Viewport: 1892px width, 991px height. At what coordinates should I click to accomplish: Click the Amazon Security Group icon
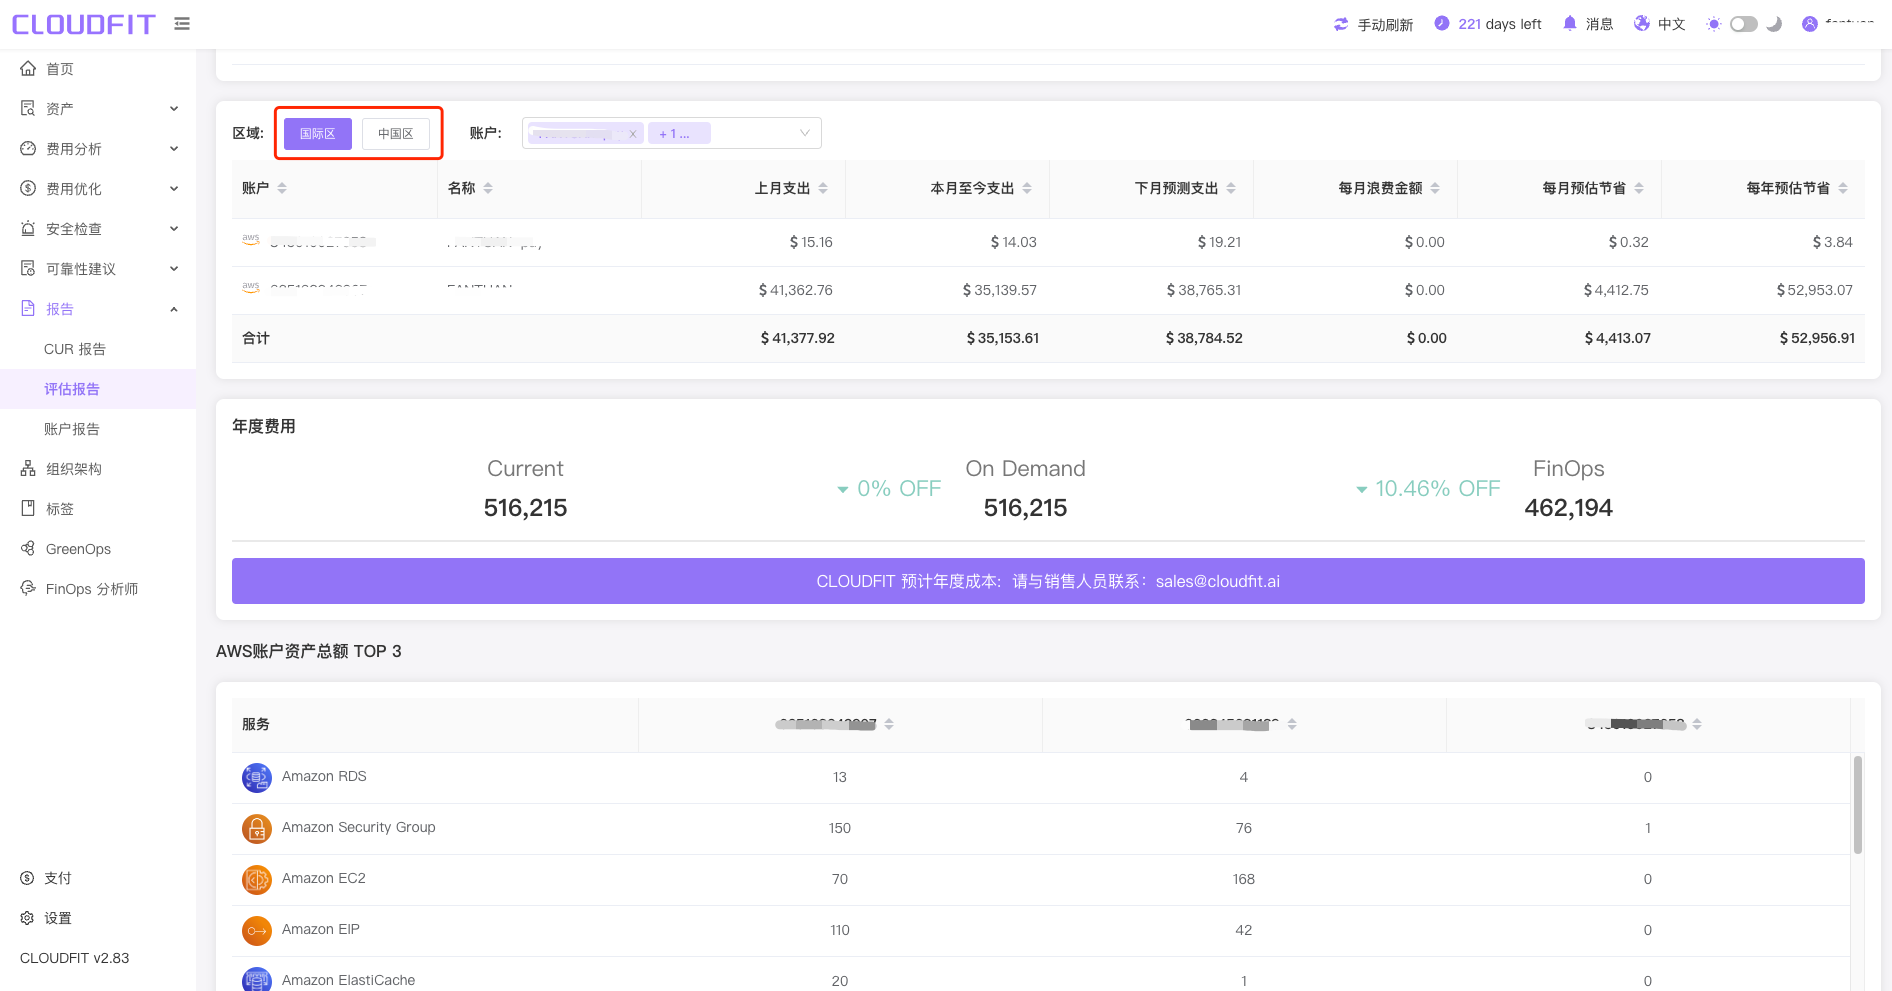click(x=257, y=829)
